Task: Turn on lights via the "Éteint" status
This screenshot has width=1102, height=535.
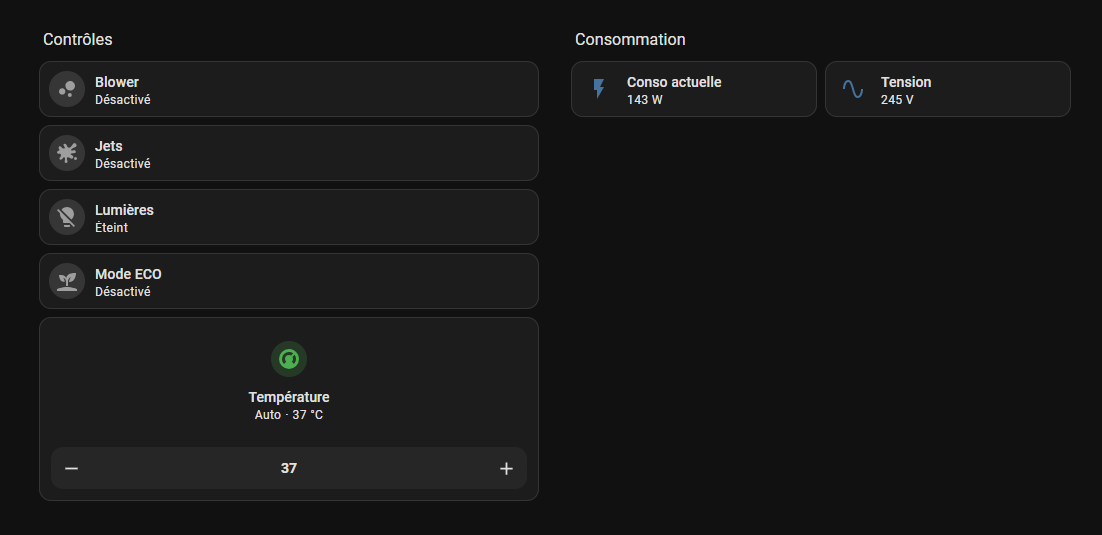Action: 112,228
